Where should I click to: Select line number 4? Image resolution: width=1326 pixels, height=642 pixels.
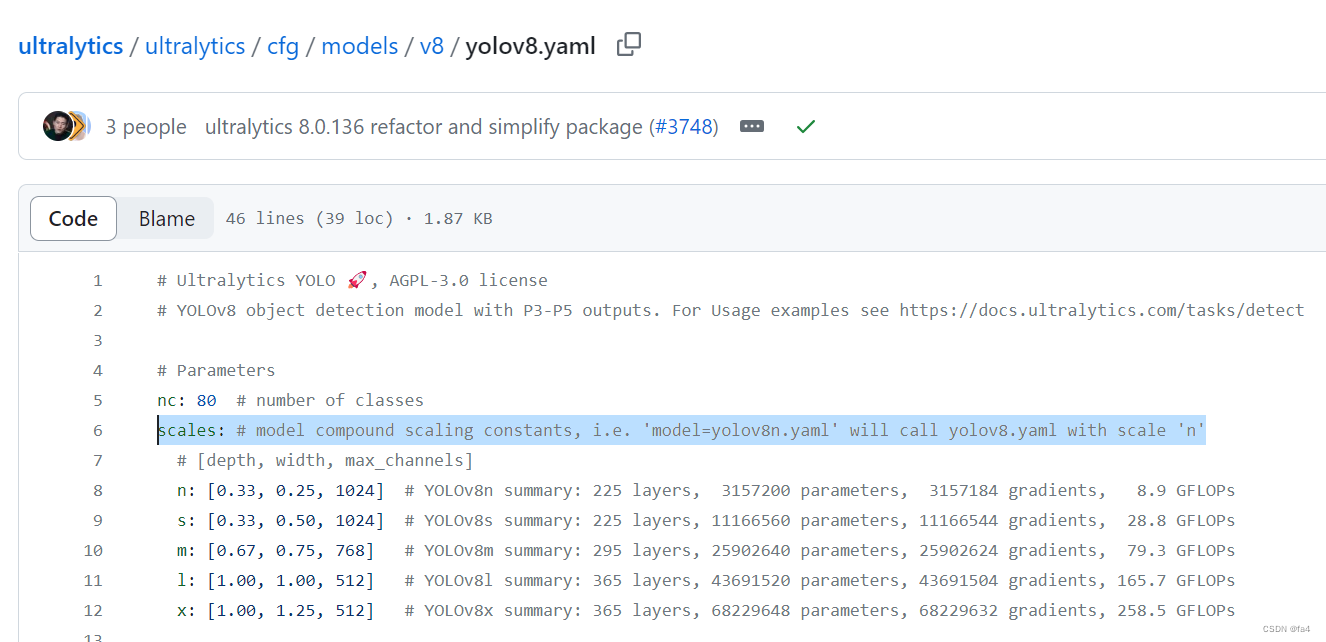coord(98,370)
